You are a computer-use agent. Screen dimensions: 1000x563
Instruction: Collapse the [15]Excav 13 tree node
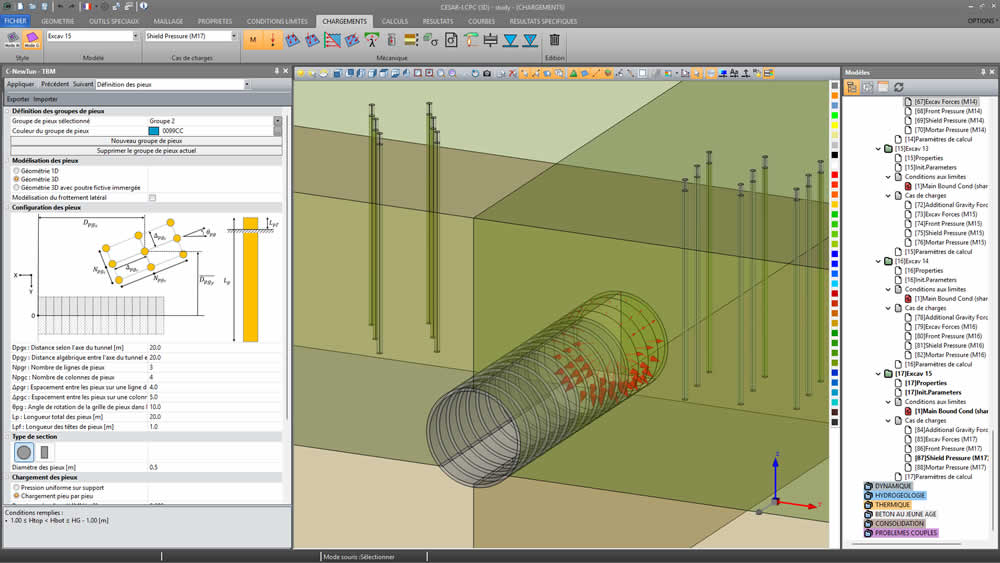coord(878,149)
